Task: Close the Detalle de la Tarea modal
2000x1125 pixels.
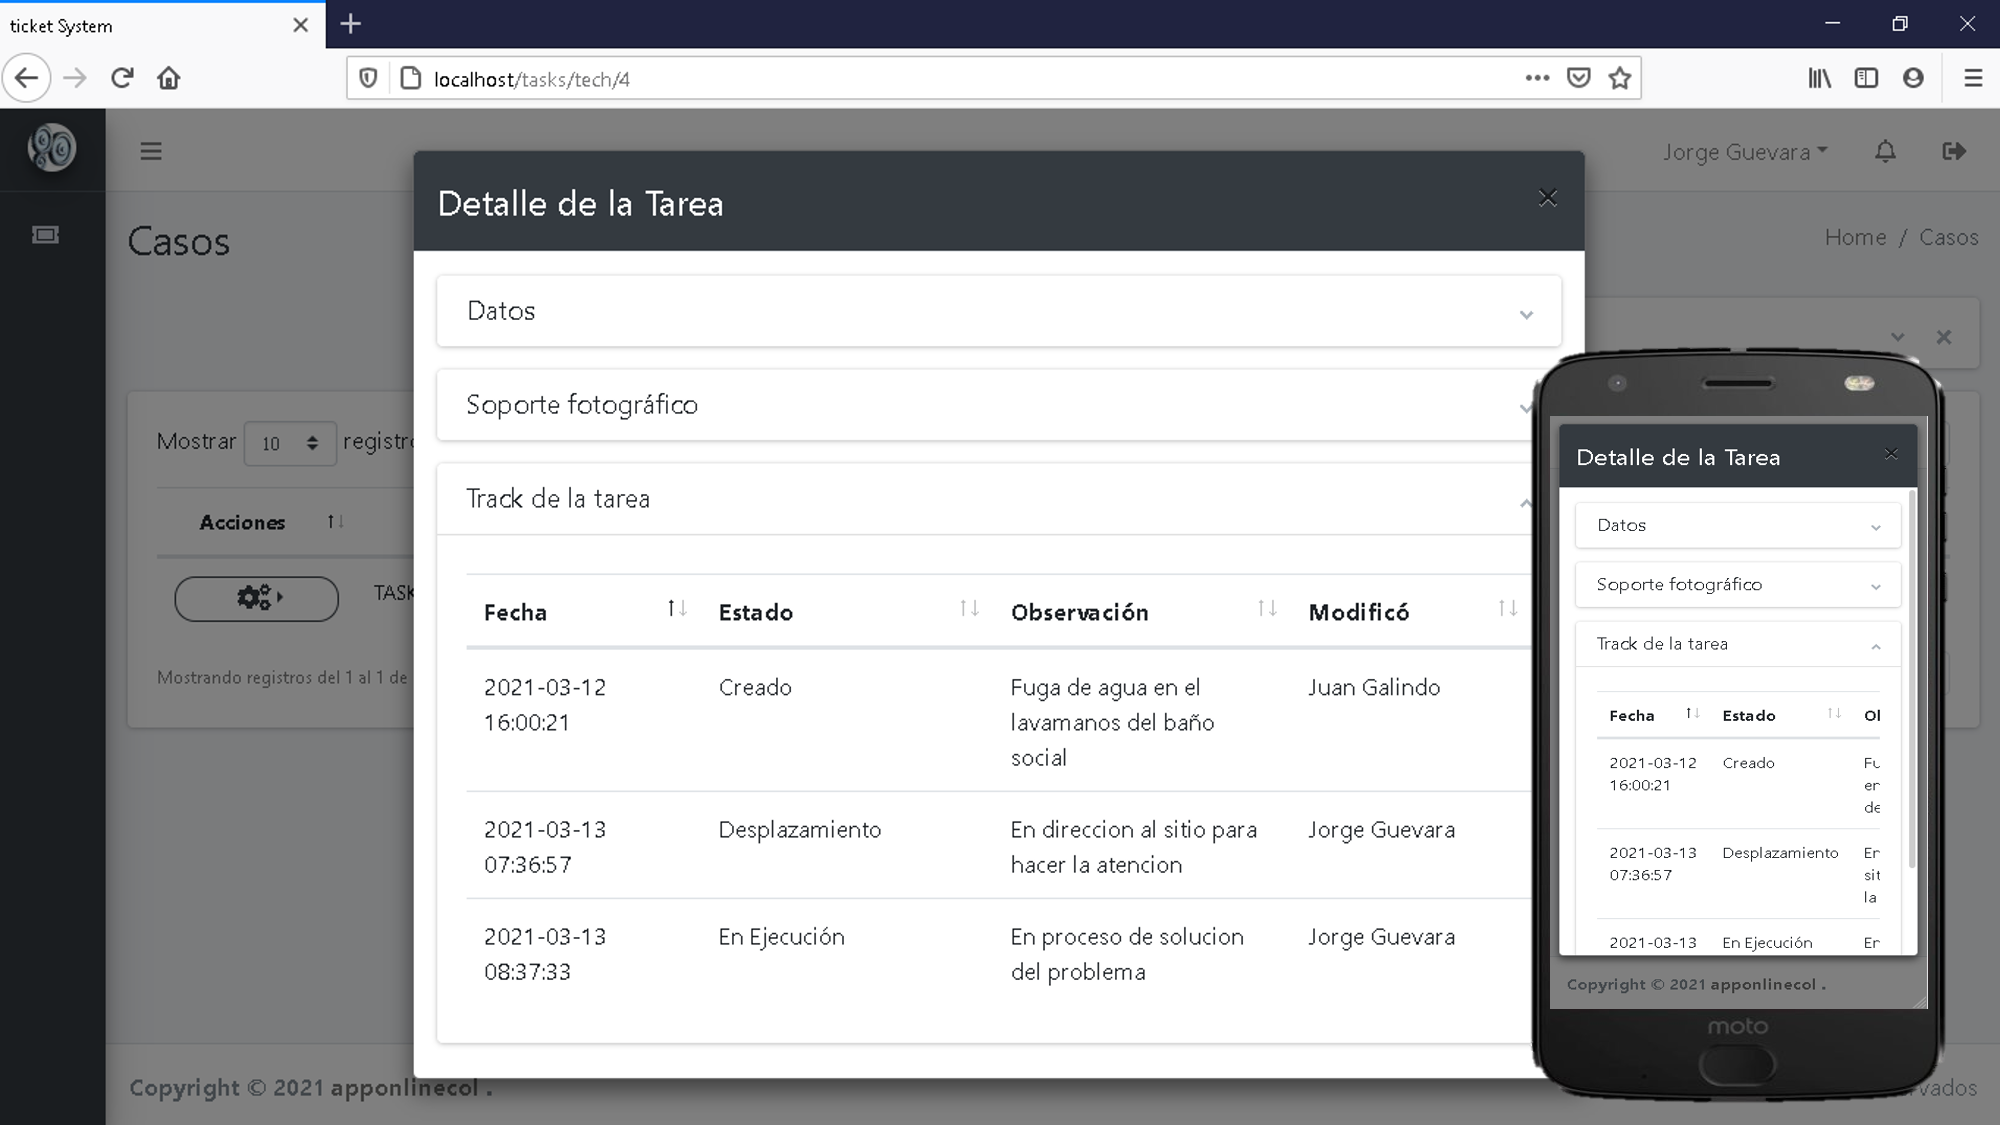Action: tap(1548, 198)
